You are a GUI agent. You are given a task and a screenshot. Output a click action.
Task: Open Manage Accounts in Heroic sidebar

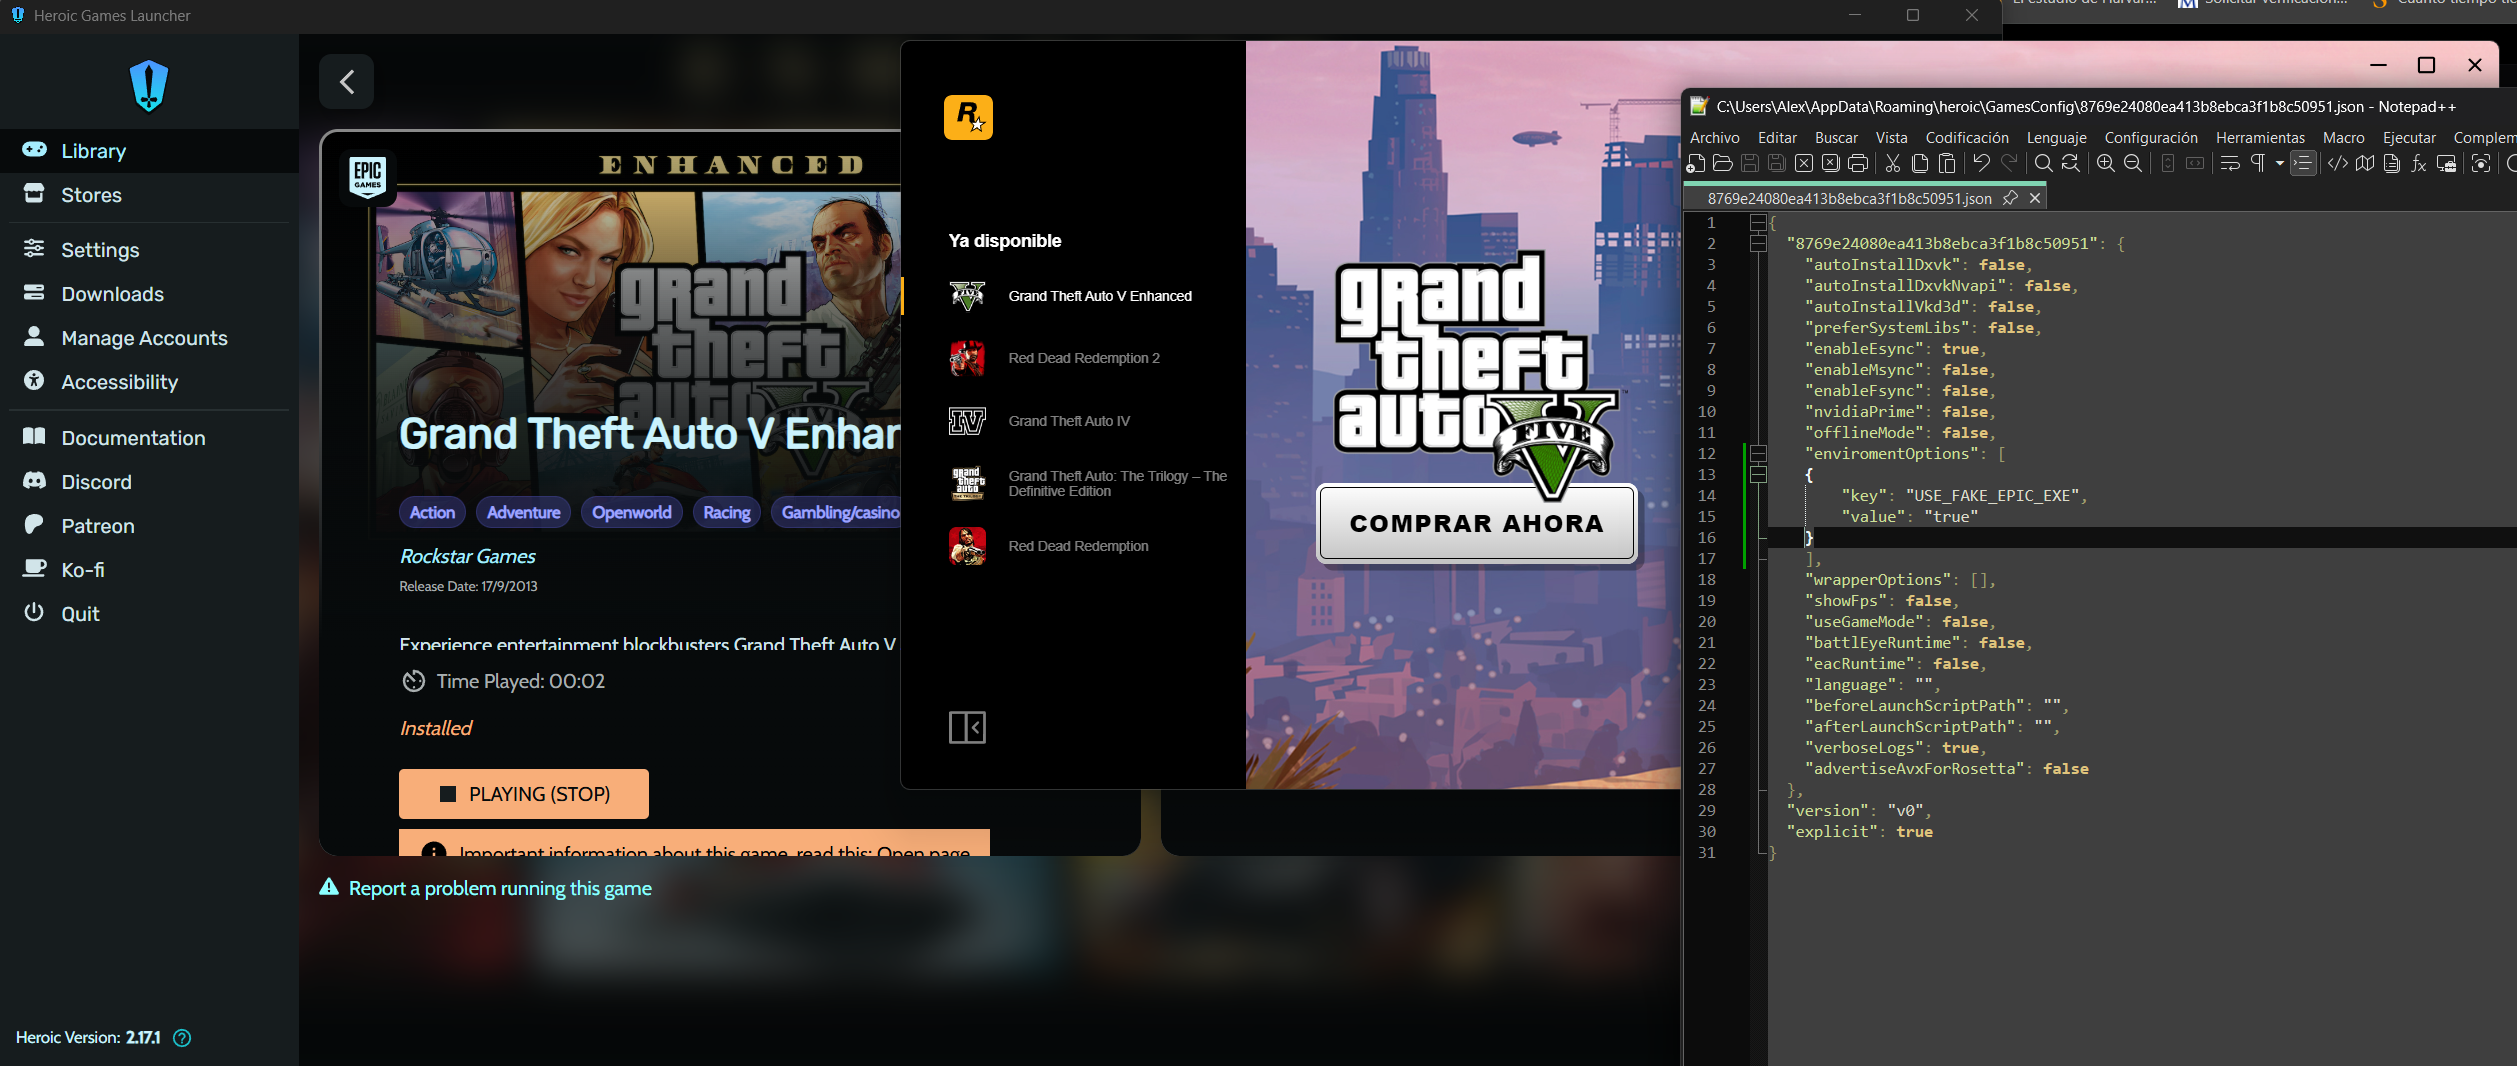point(149,338)
